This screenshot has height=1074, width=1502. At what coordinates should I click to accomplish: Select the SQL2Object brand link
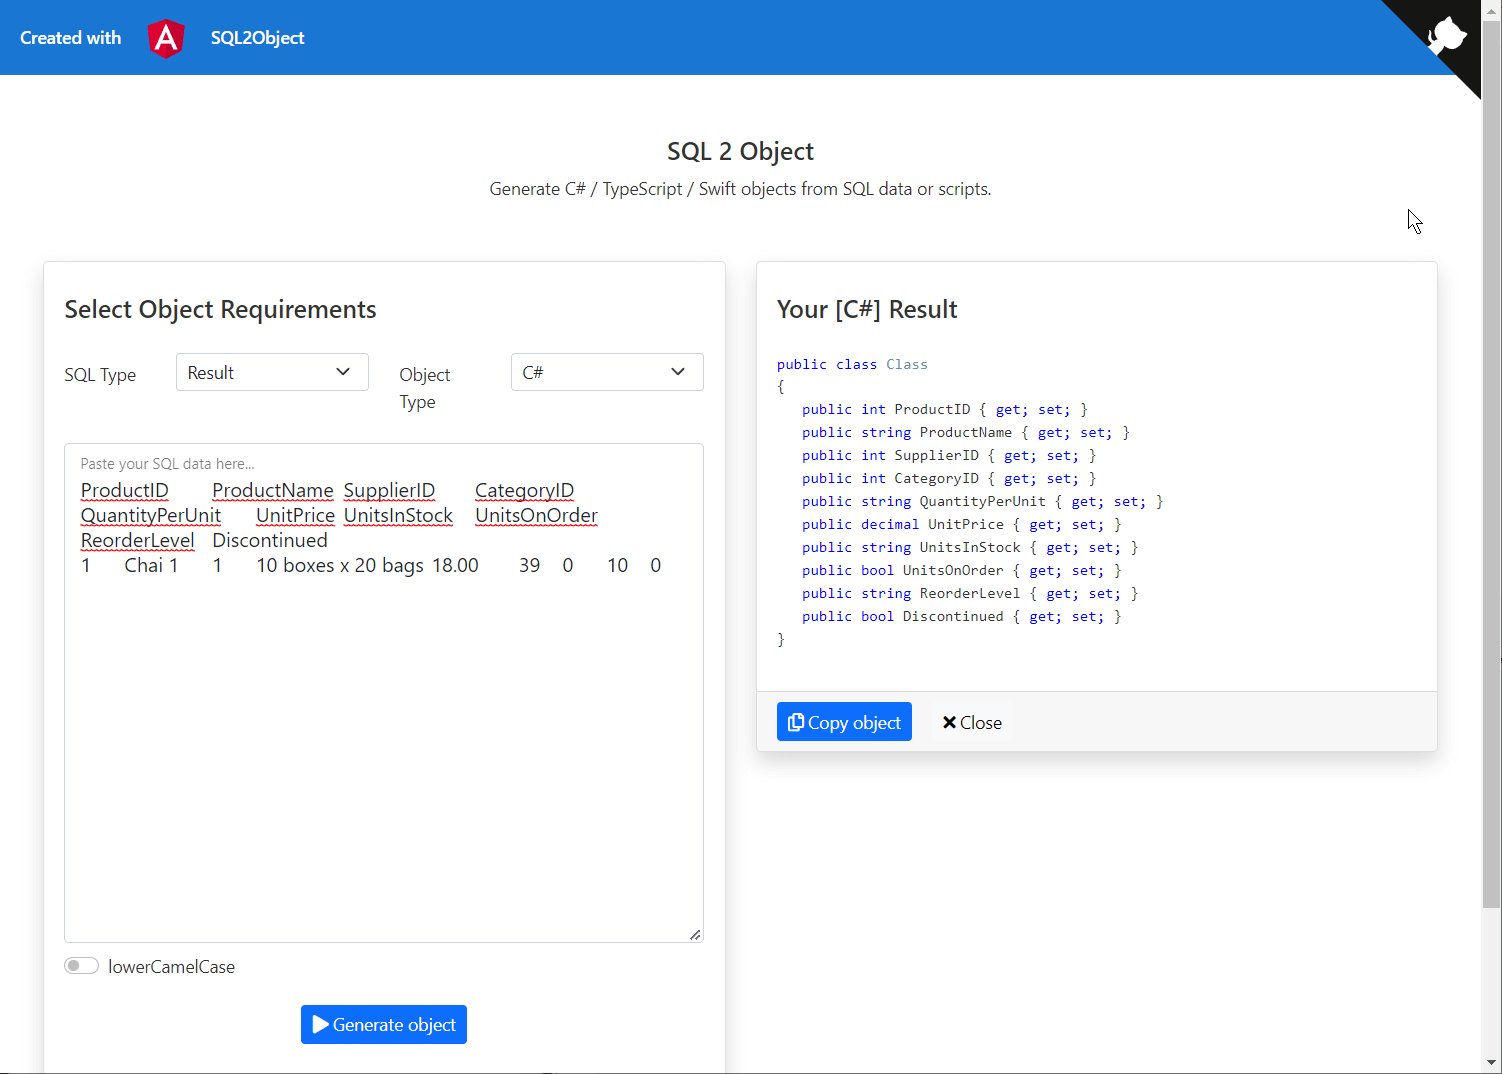coord(257,38)
